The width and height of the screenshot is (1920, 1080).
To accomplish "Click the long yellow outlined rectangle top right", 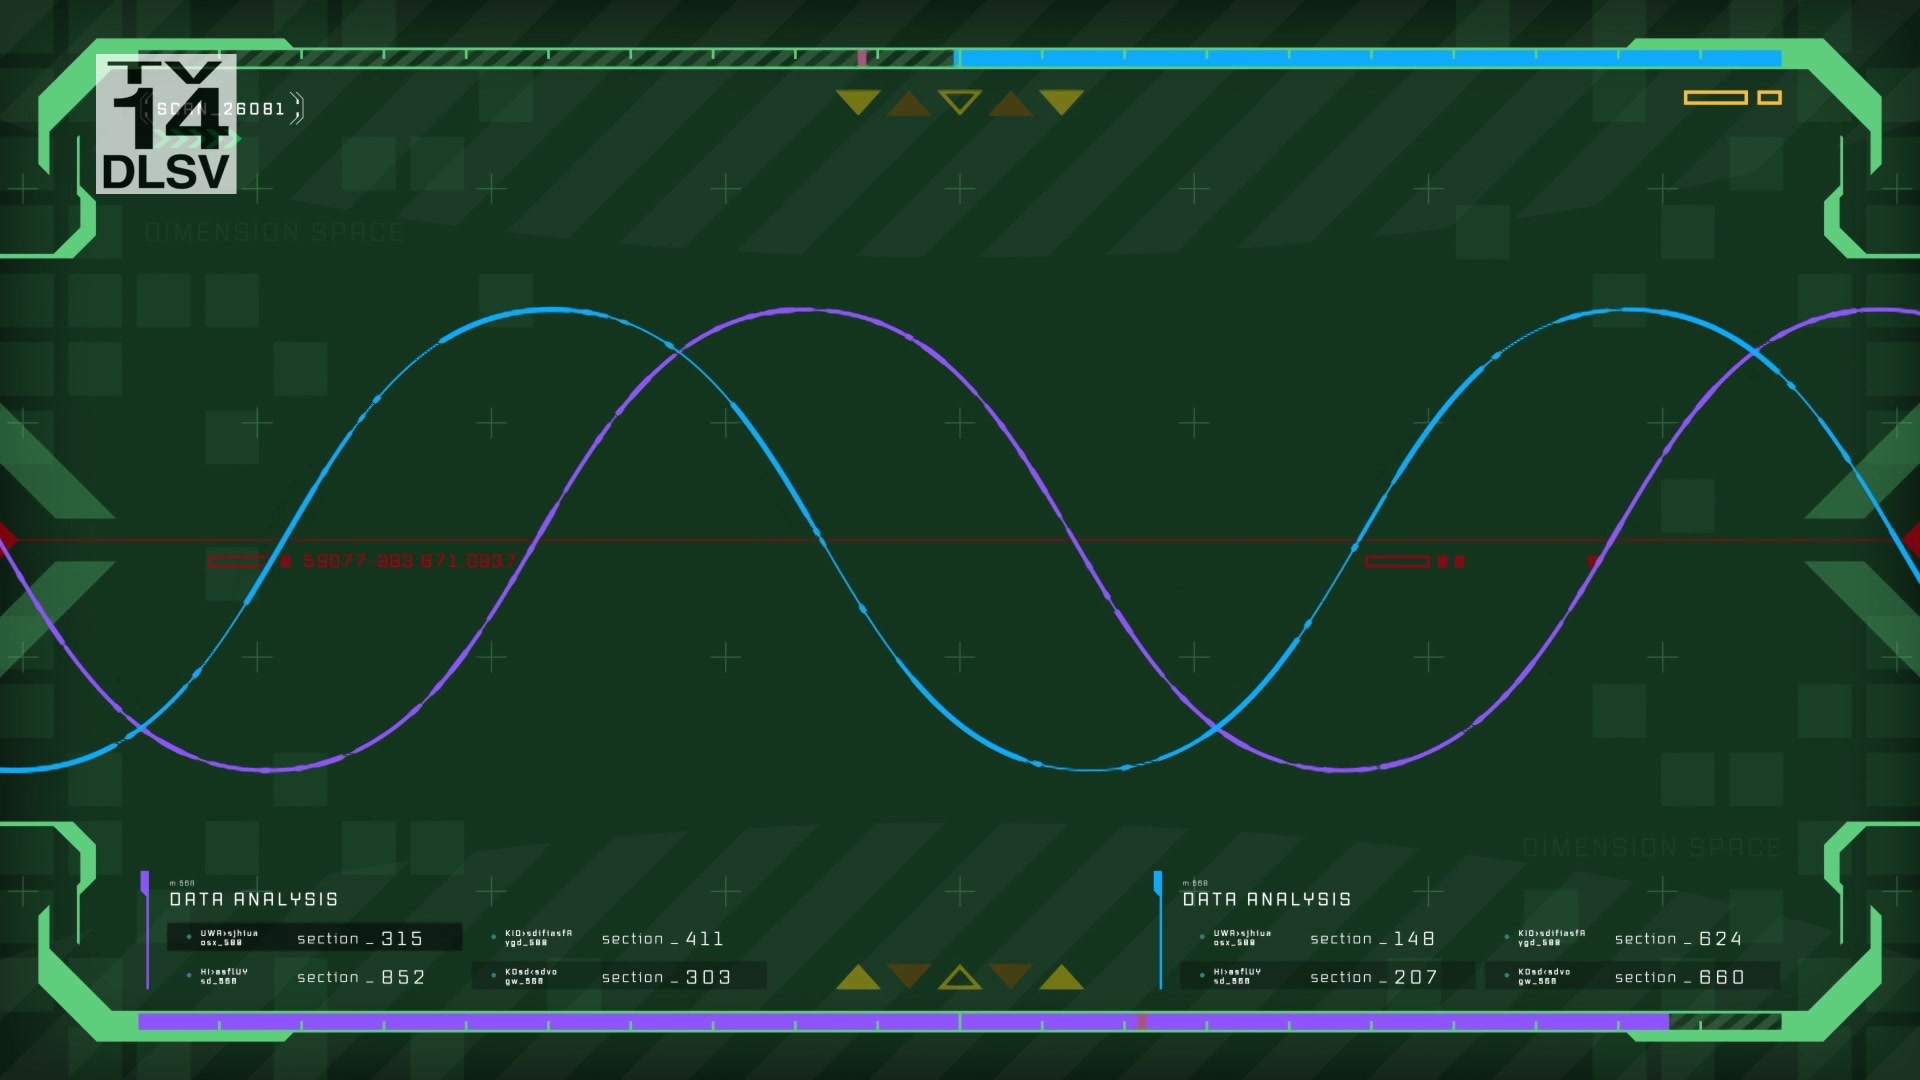I will (1715, 97).
